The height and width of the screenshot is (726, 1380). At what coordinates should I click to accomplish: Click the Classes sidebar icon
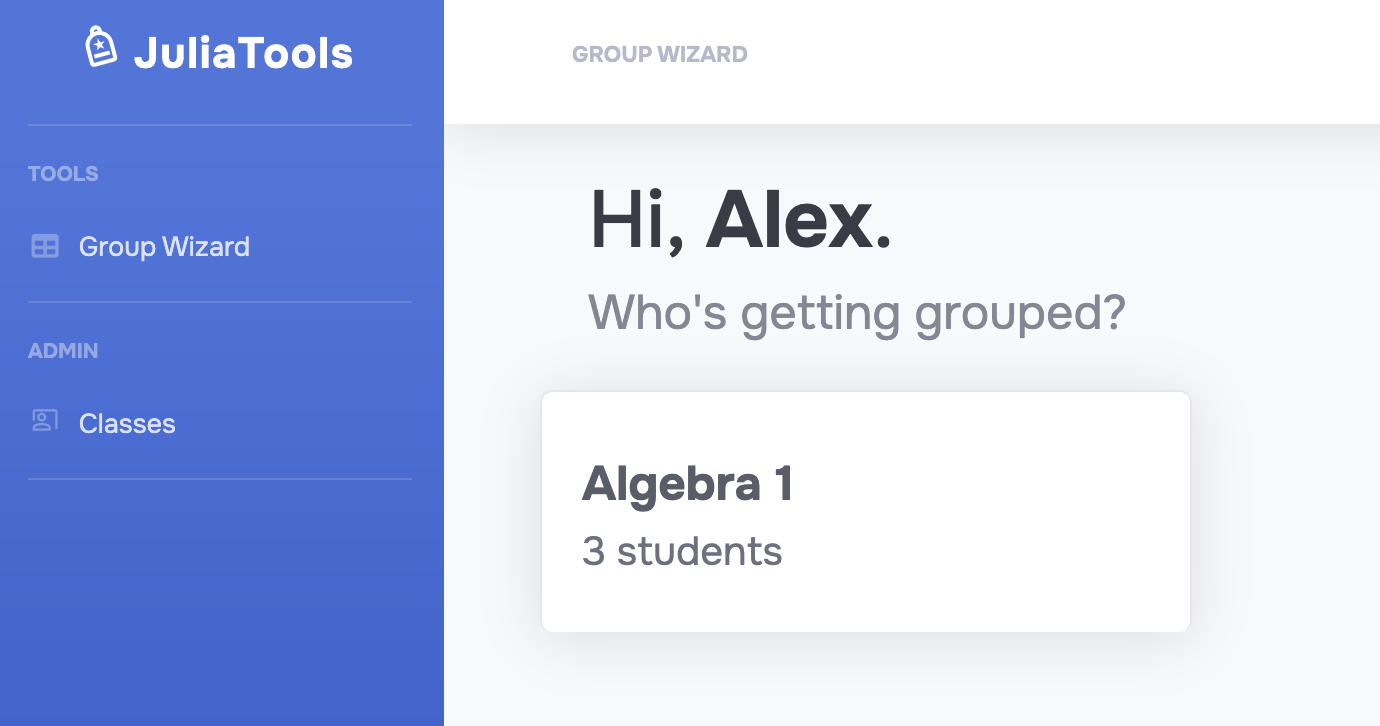45,421
